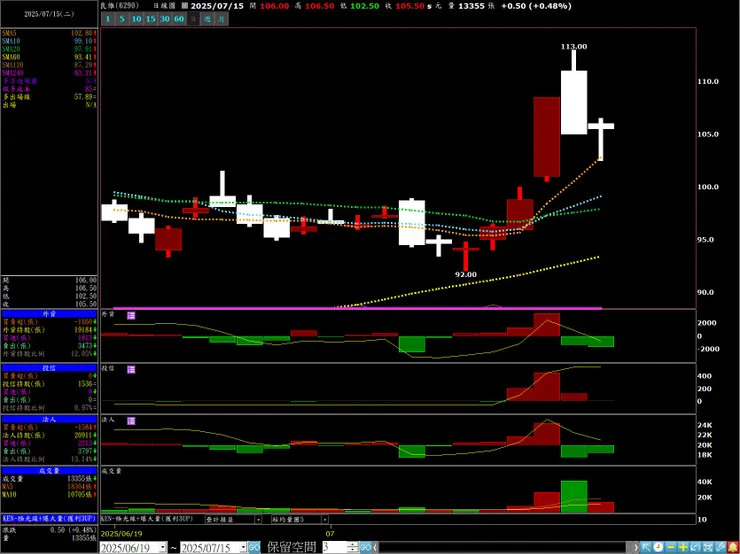The height and width of the screenshot is (554, 740).
Task: Click the volume 13355 text in top header
Action: [470, 6]
